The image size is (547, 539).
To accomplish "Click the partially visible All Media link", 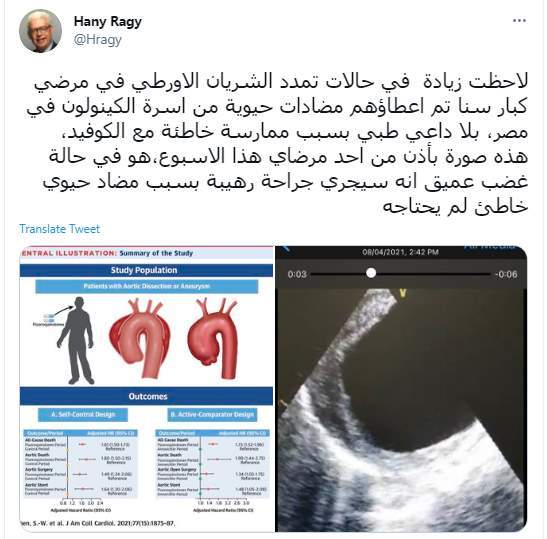I will (x=488, y=247).
